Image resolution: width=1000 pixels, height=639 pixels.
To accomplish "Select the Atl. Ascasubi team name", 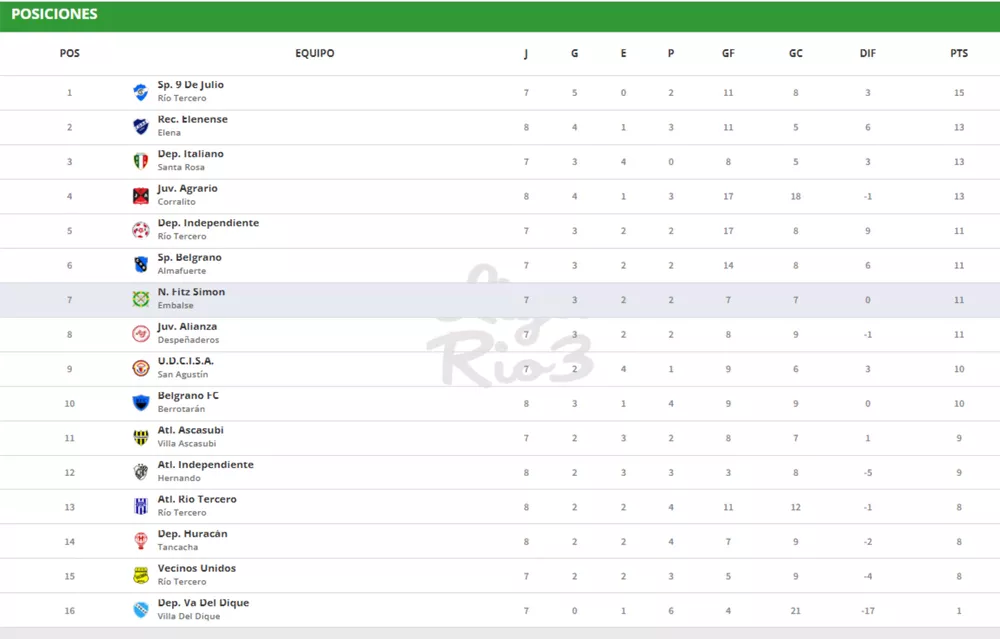I will (x=191, y=430).
